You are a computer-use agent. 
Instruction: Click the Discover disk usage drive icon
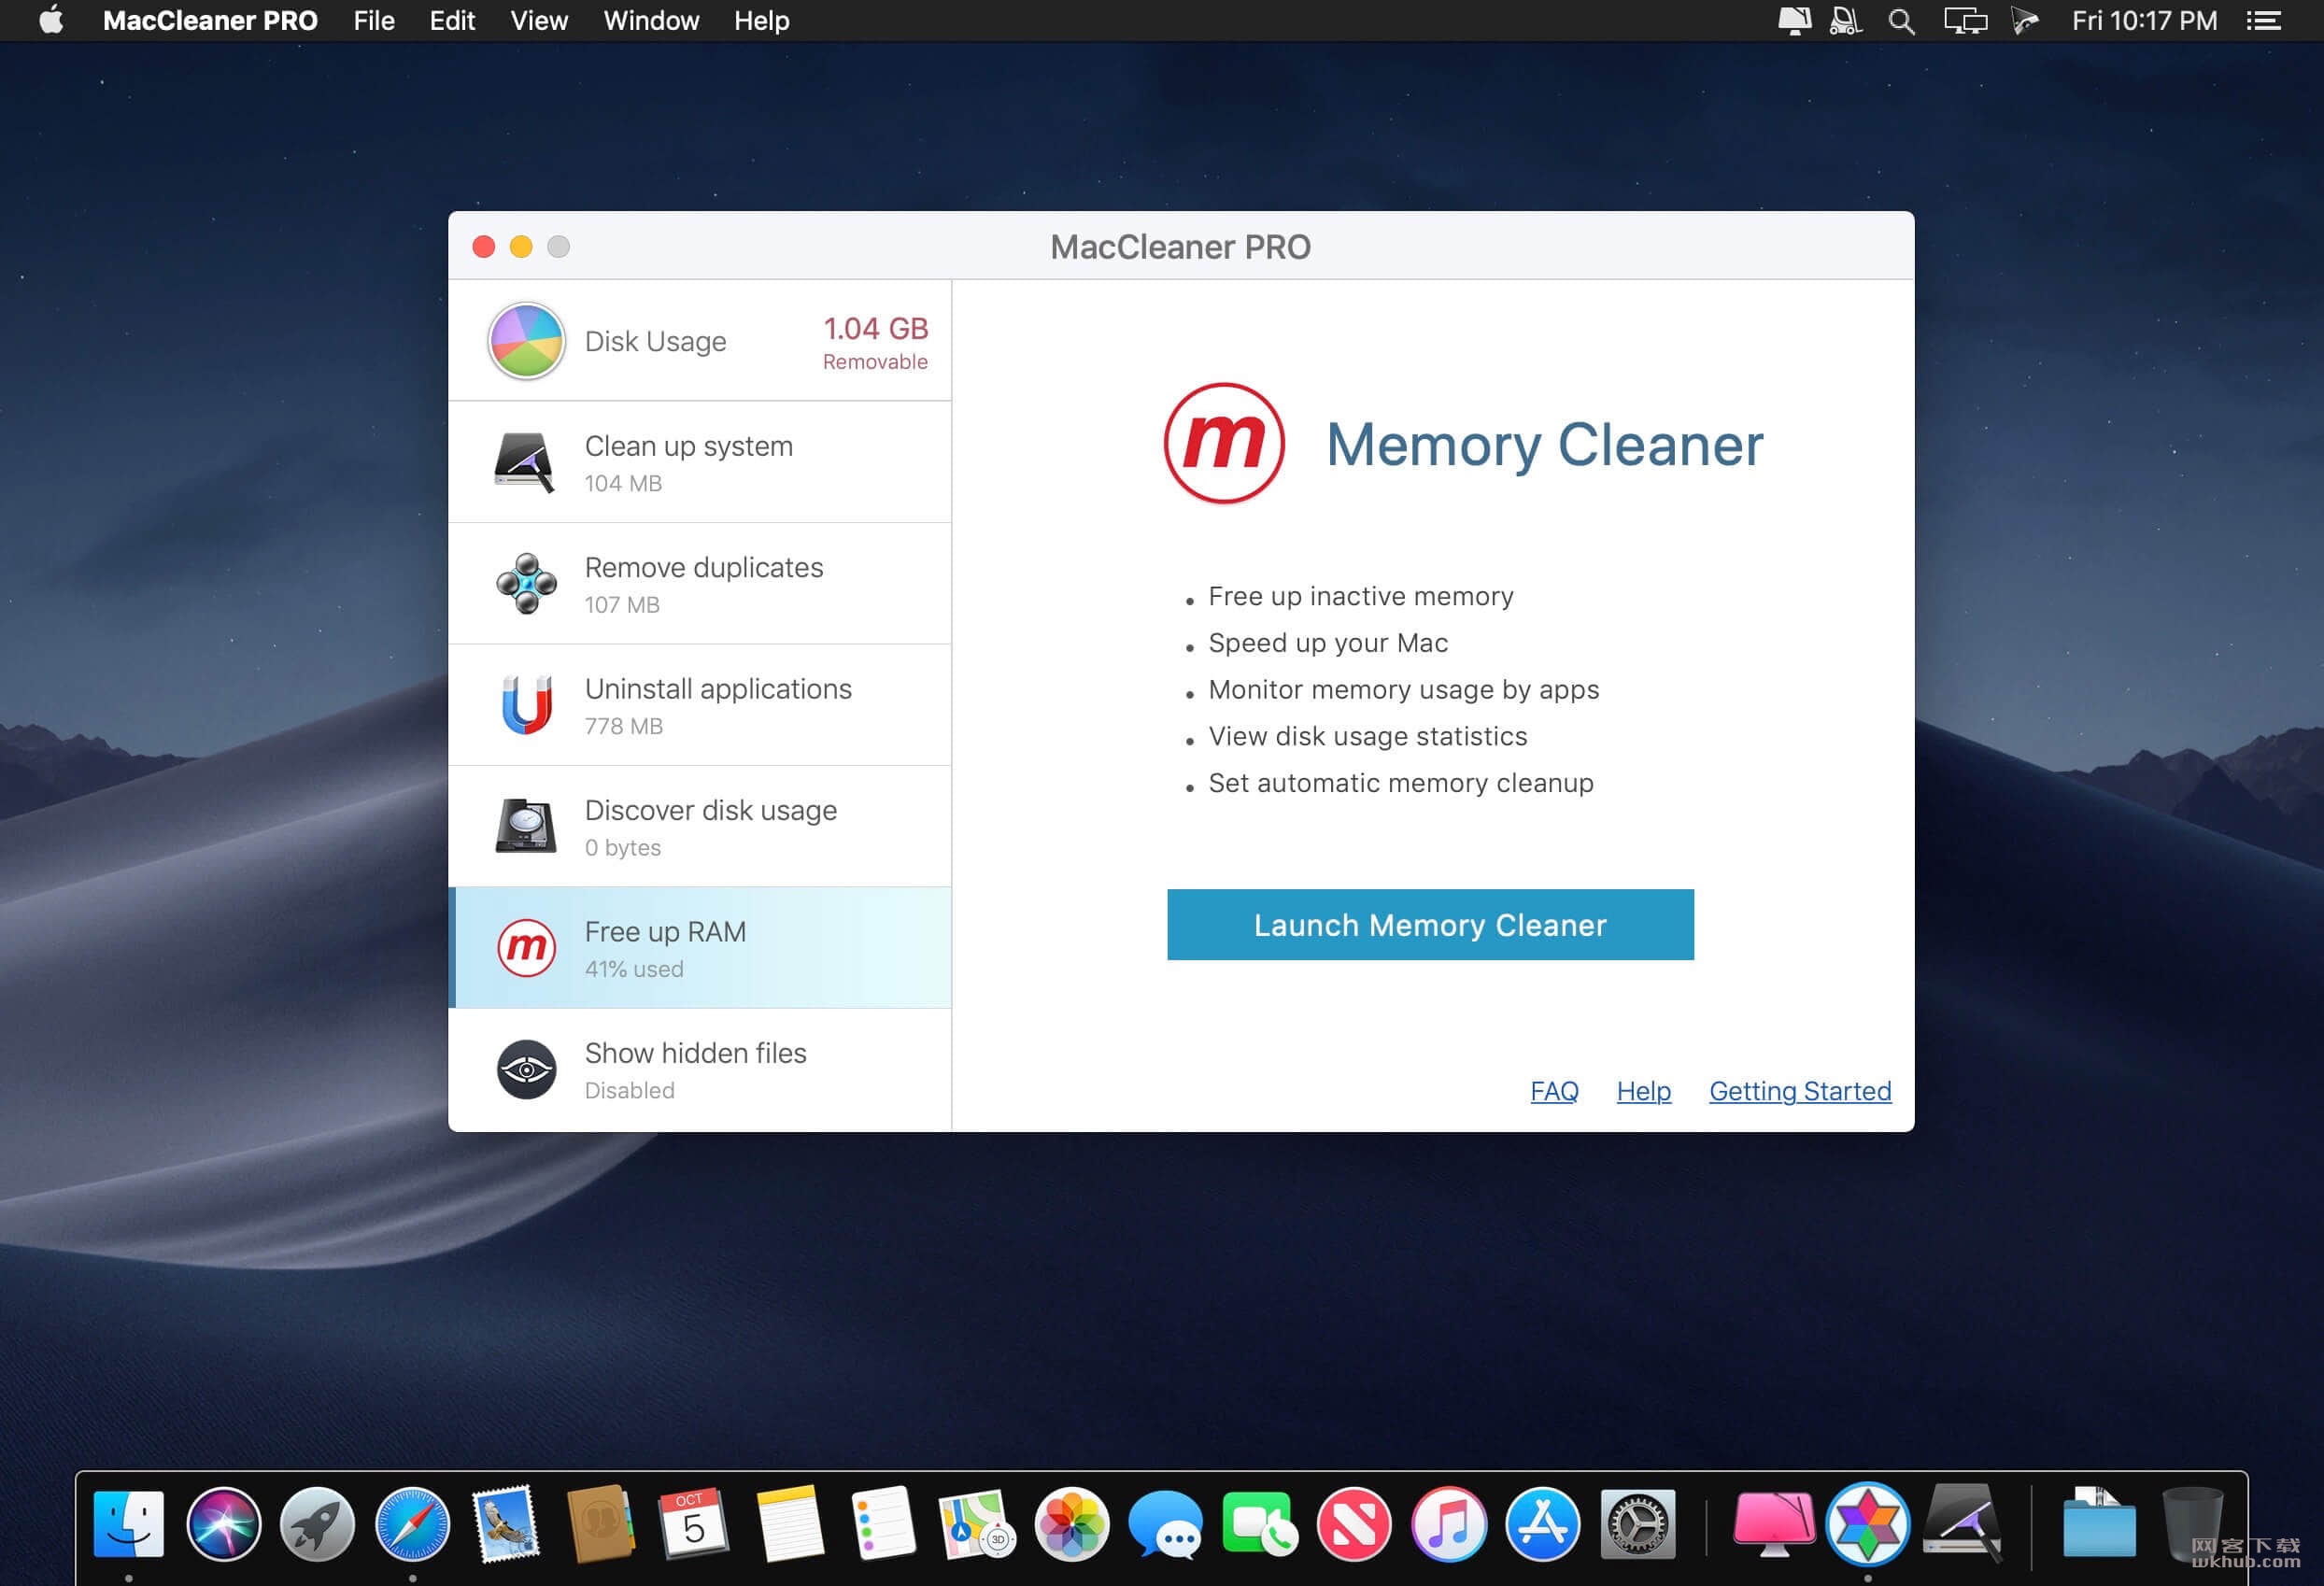(526, 826)
